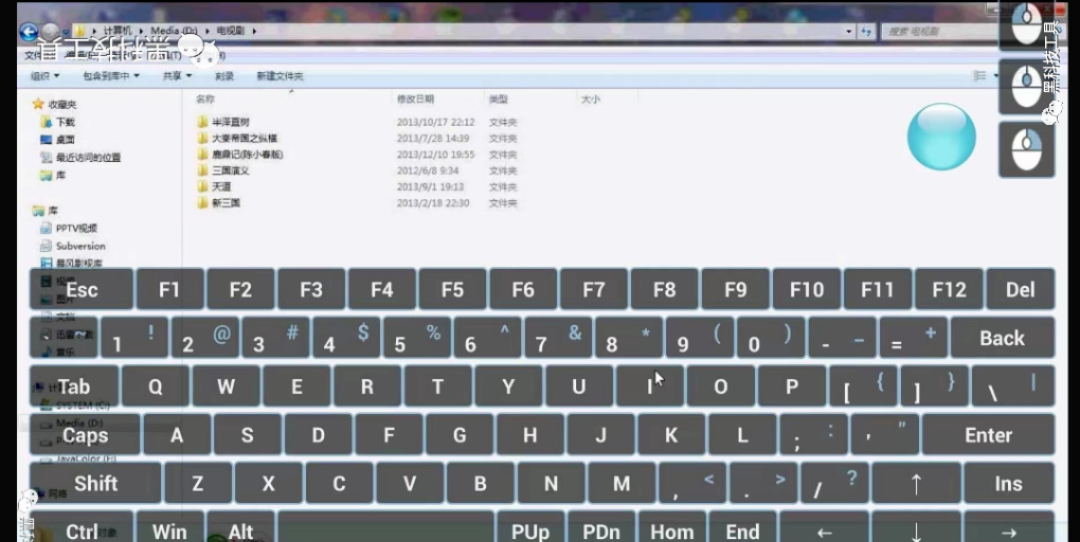Image resolution: width=1080 pixels, height=542 pixels.
Task: Sort by the 类型 column header
Action: (498, 99)
